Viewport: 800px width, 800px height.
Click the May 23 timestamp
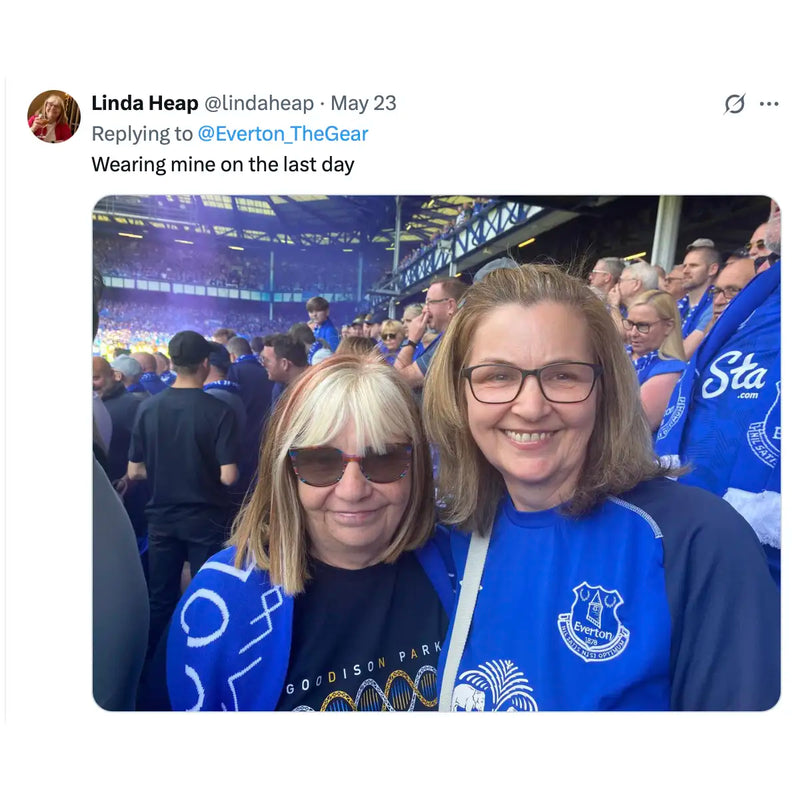[x=363, y=103]
